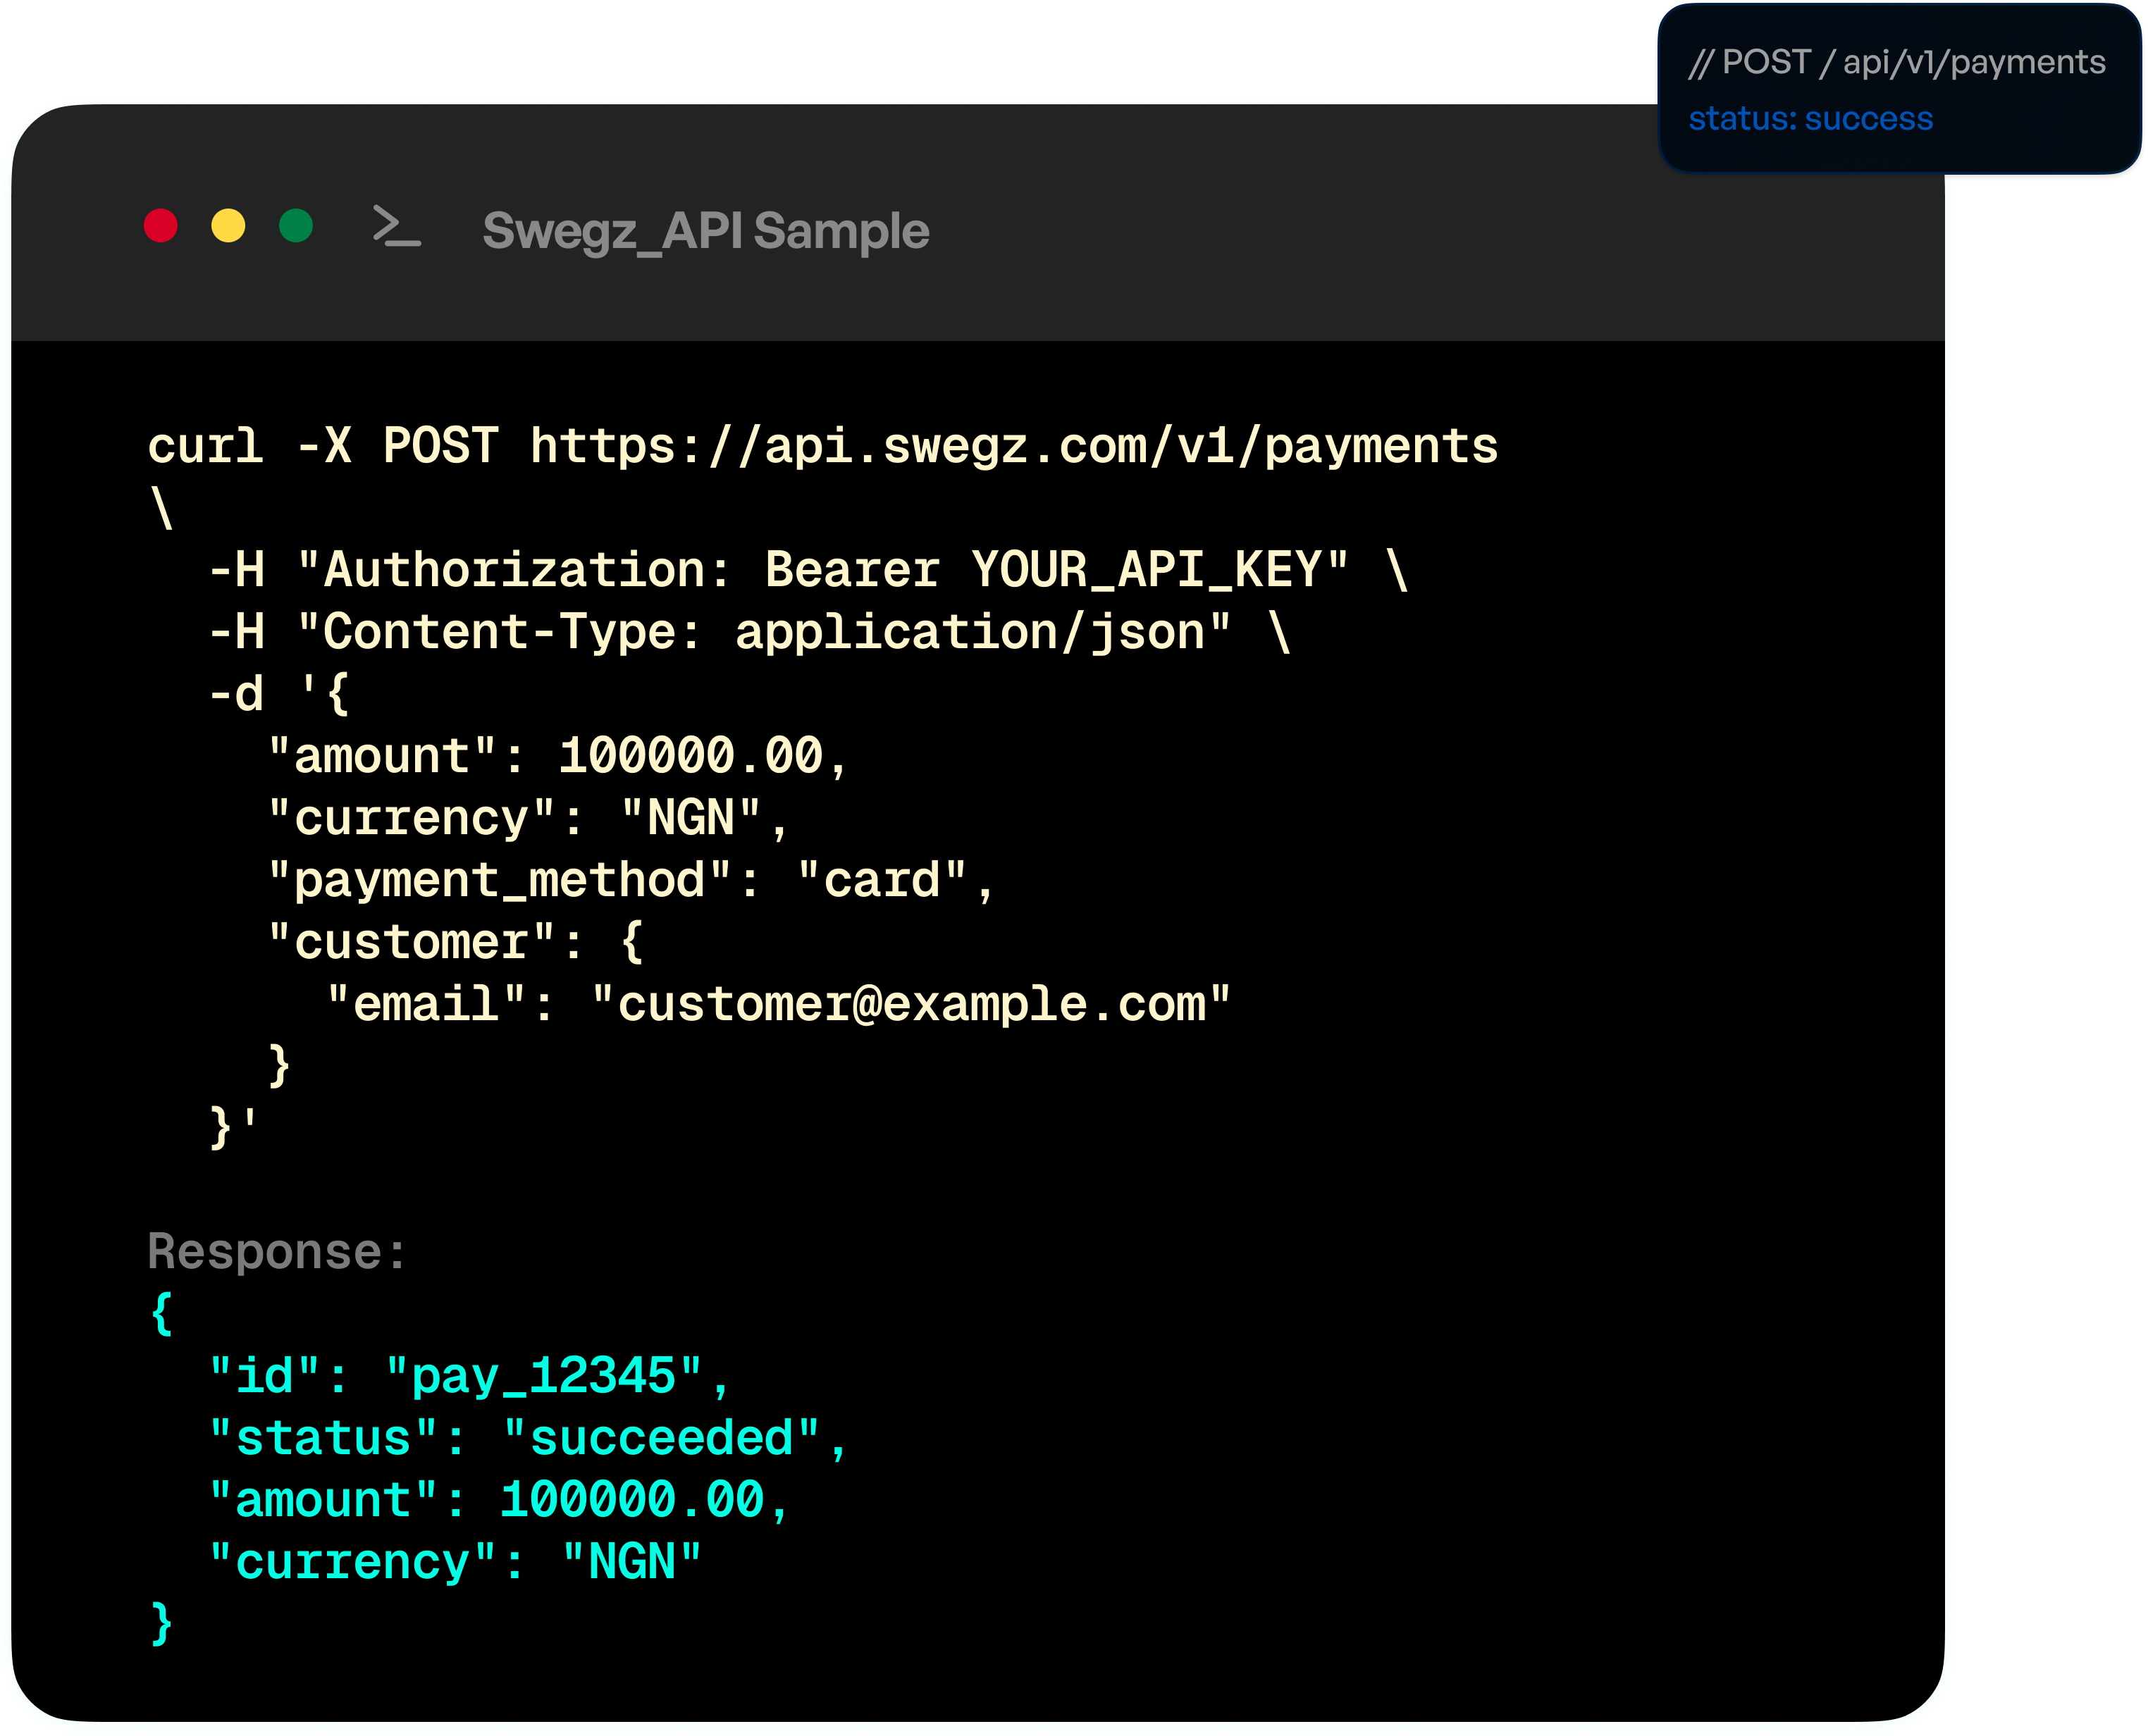2148x1736 pixels.
Task: Click the POST /api/v1/payments comment
Action: 1896,62
